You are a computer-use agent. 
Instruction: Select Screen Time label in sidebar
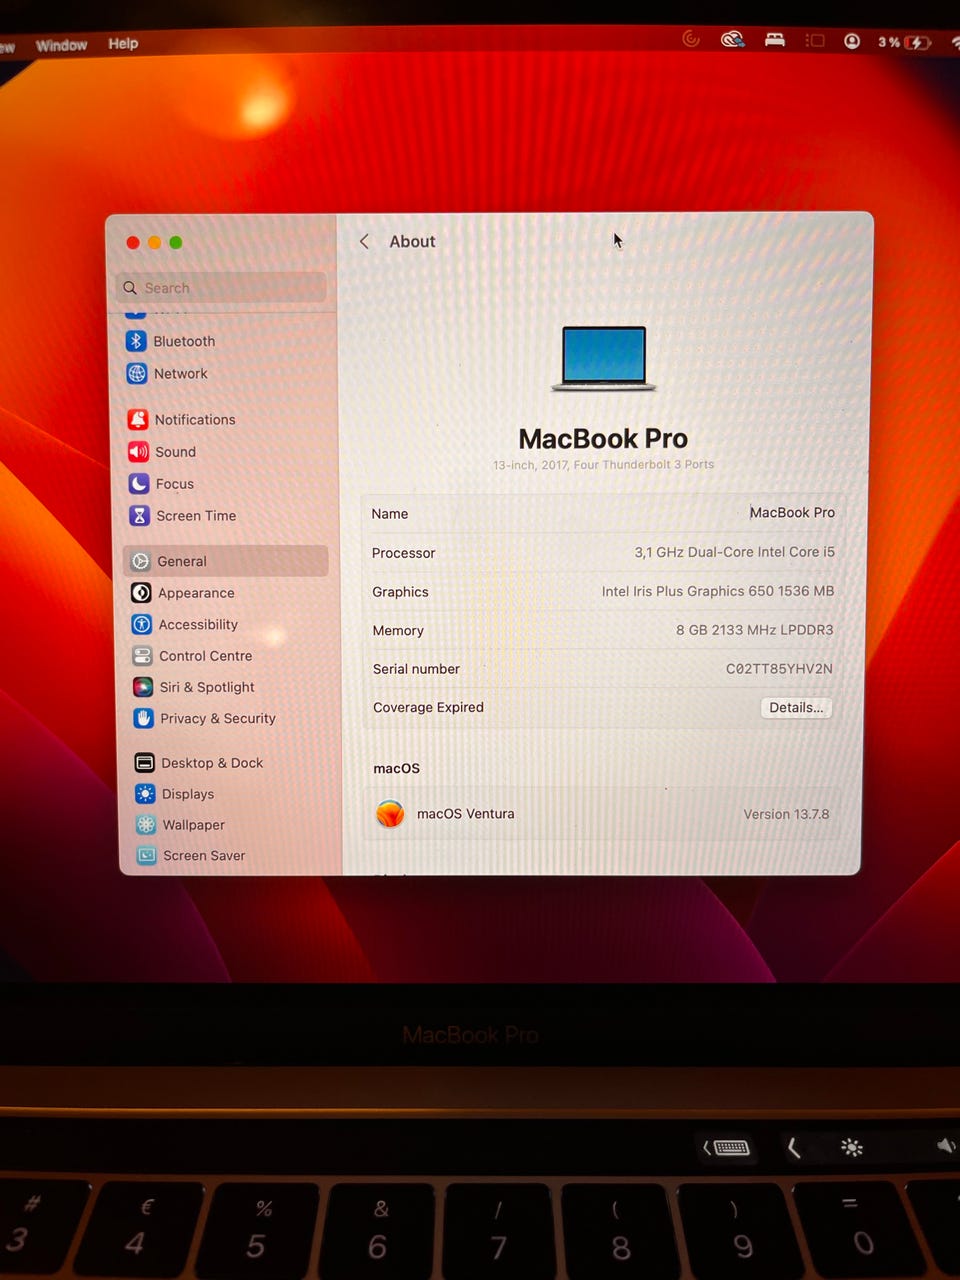pyautogui.click(x=196, y=516)
